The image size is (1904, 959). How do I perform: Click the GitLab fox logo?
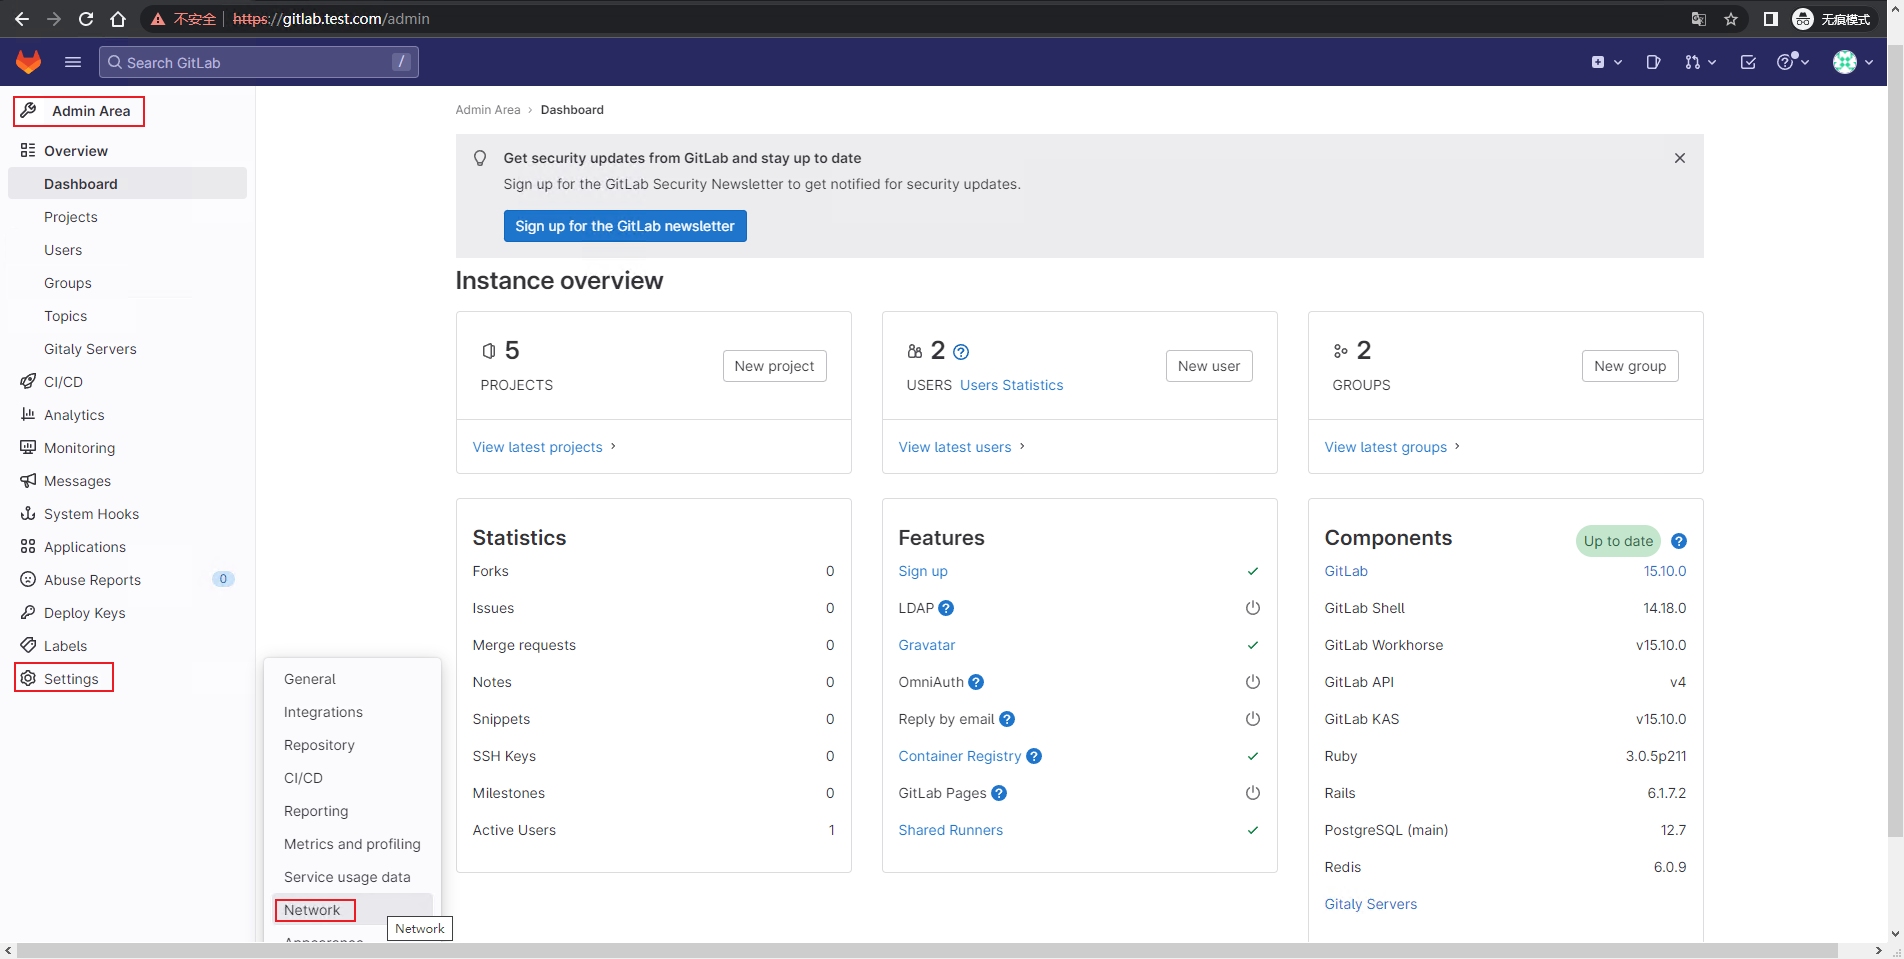click(28, 62)
